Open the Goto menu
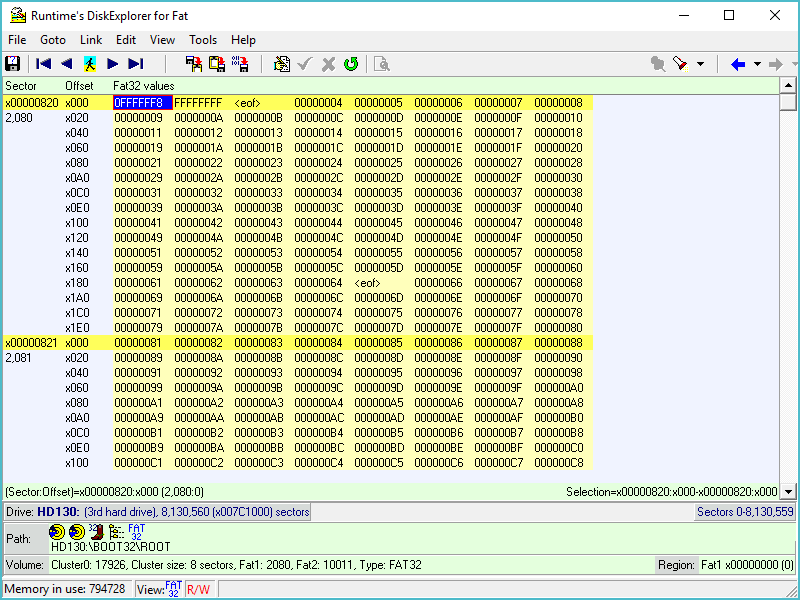The height and width of the screenshot is (600, 800). coord(53,40)
